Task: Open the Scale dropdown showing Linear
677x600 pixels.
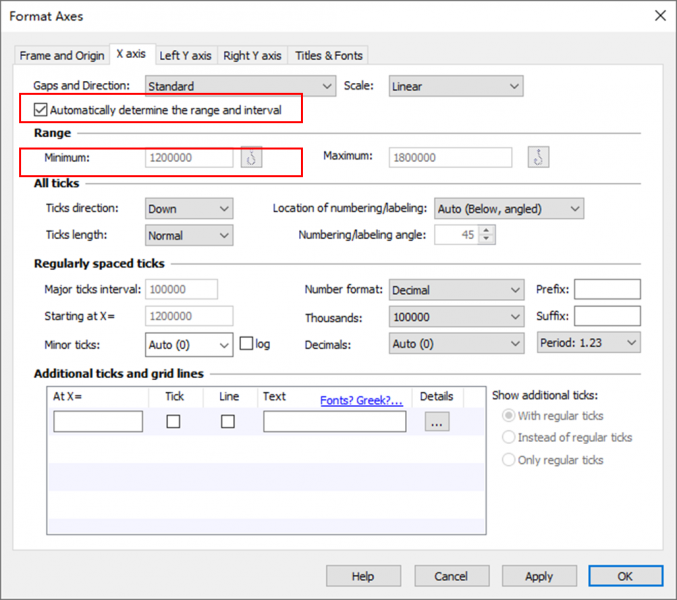Action: [456, 86]
